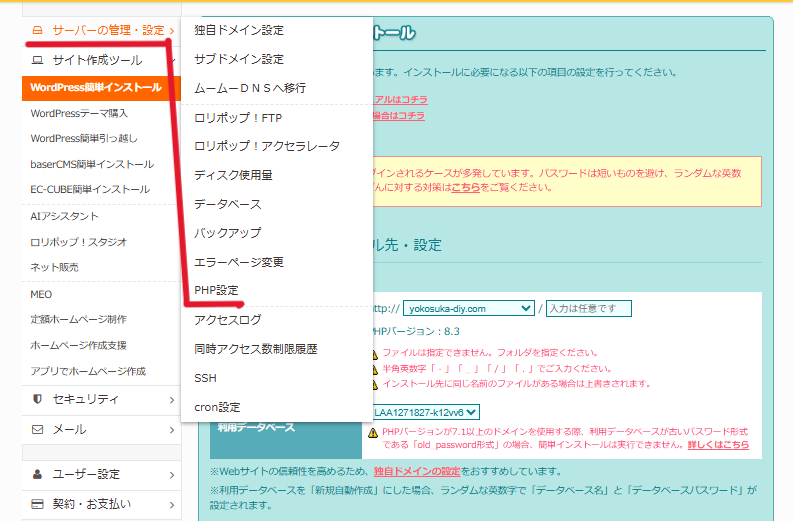Image resolution: width=793 pixels, height=521 pixels.
Task: Select PHP設定 from the server submenu
Action: (x=216, y=291)
